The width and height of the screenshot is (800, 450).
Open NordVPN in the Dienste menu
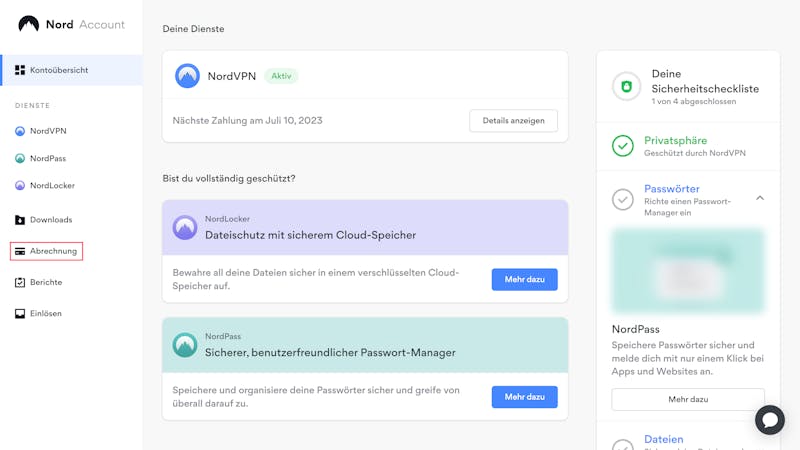point(48,131)
